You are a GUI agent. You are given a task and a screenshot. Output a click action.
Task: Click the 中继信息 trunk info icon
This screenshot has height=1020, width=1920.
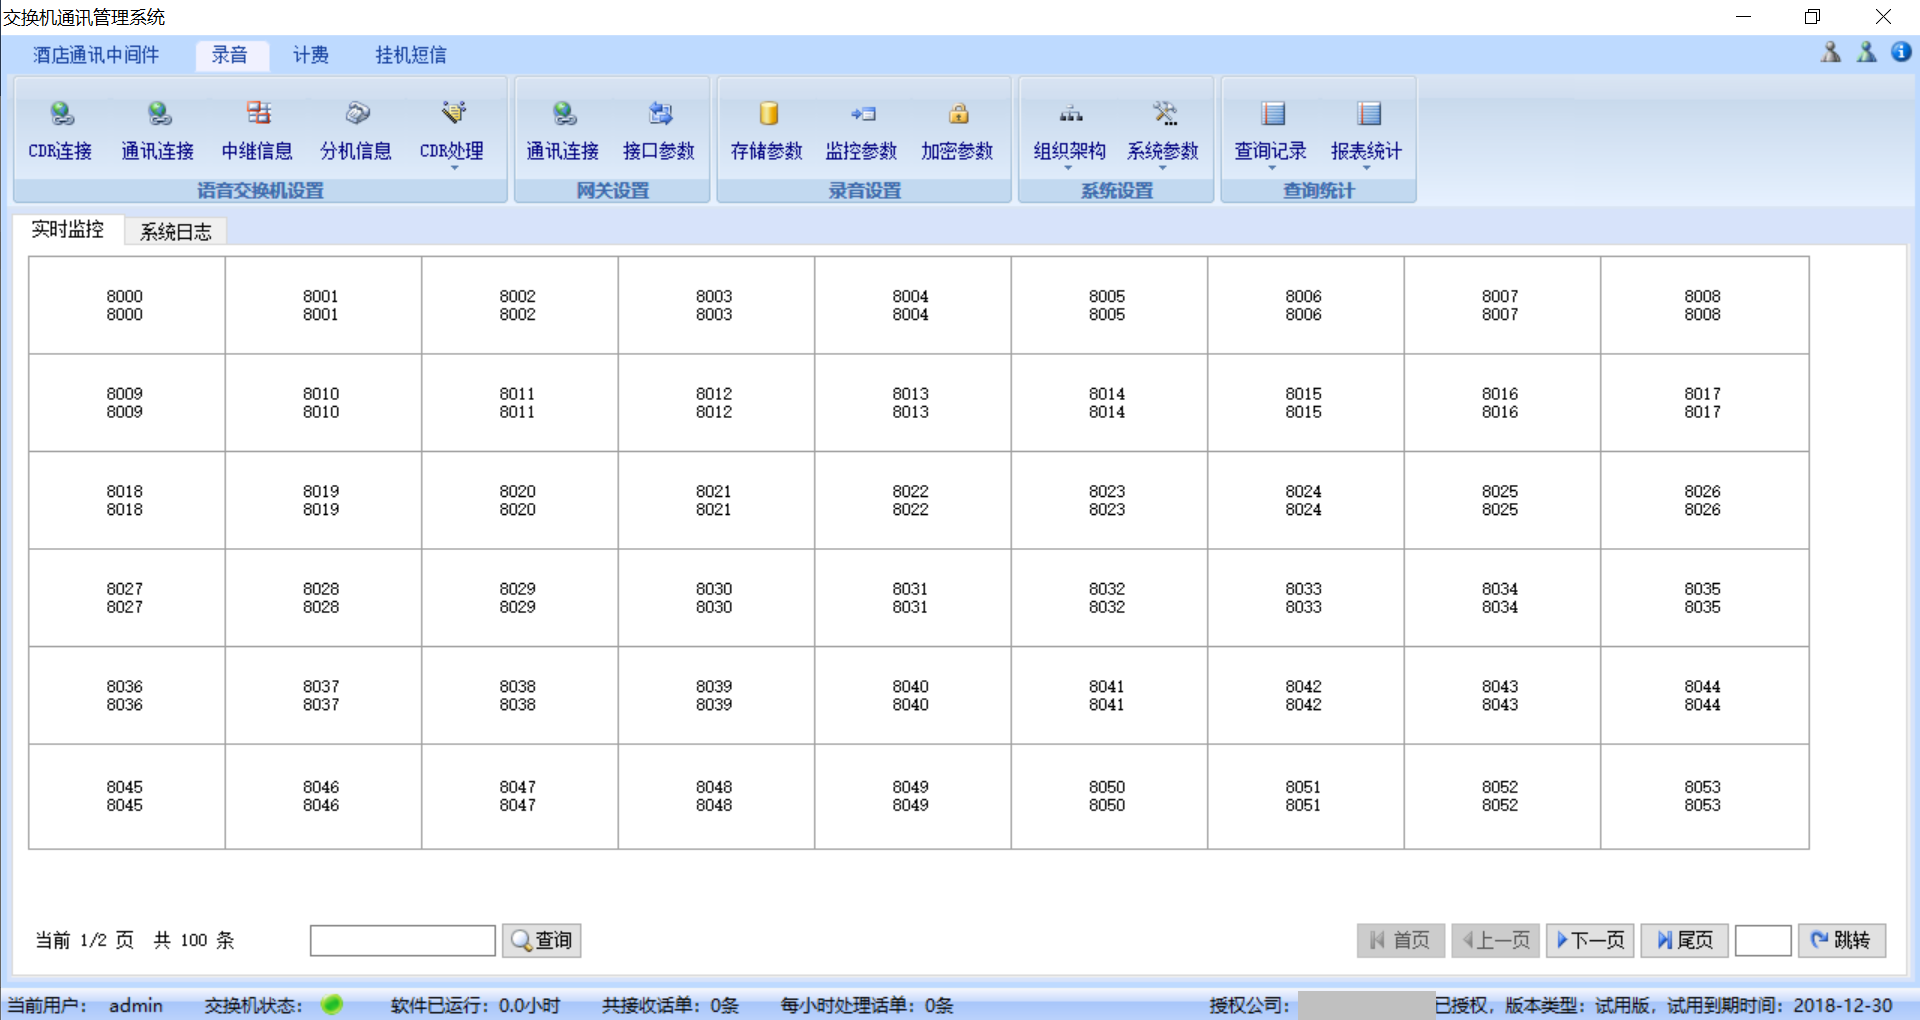pos(258,114)
